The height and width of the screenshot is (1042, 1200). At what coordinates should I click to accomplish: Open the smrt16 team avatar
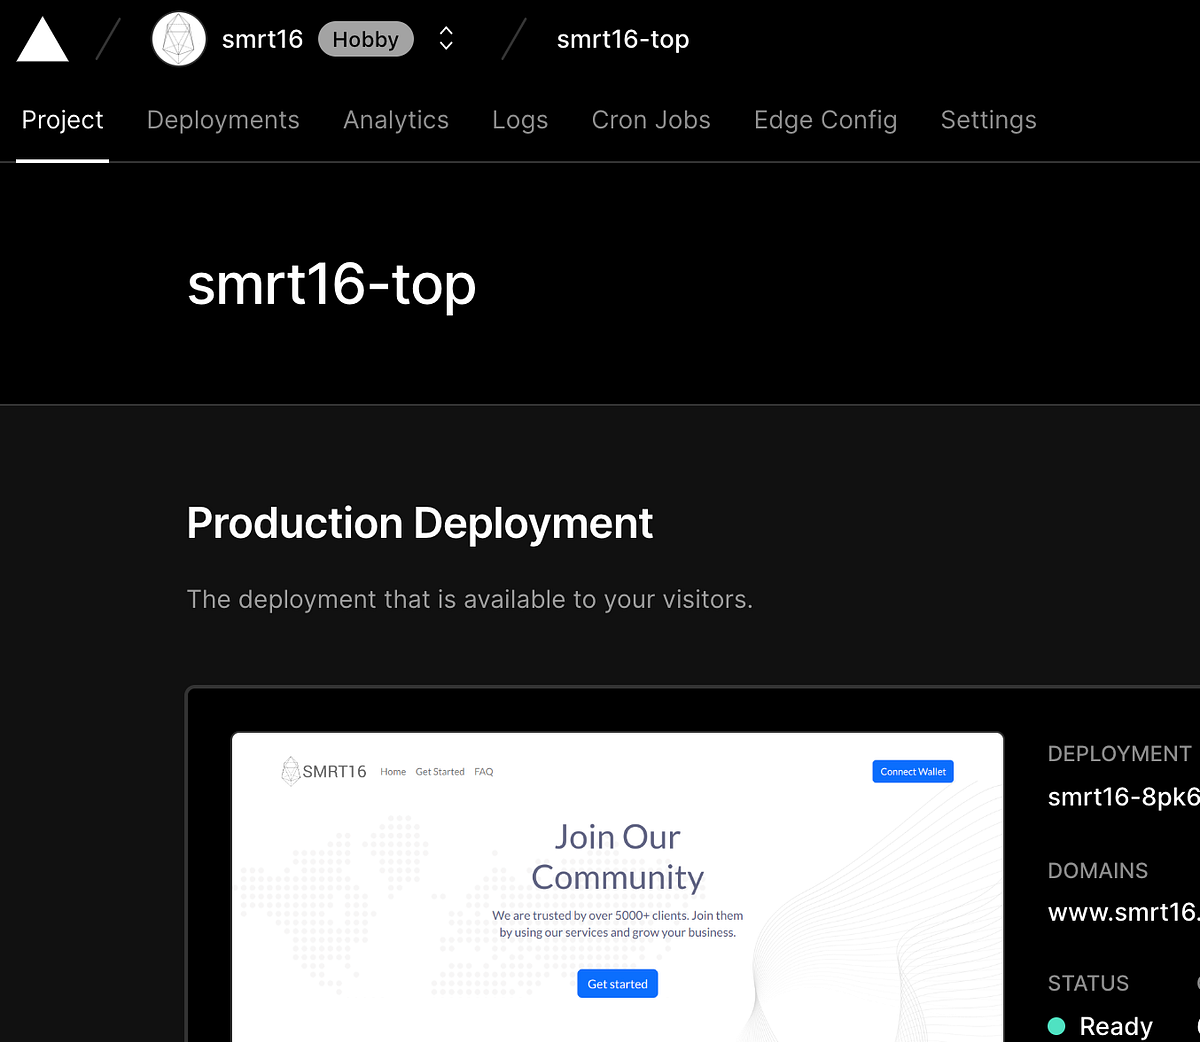(178, 38)
